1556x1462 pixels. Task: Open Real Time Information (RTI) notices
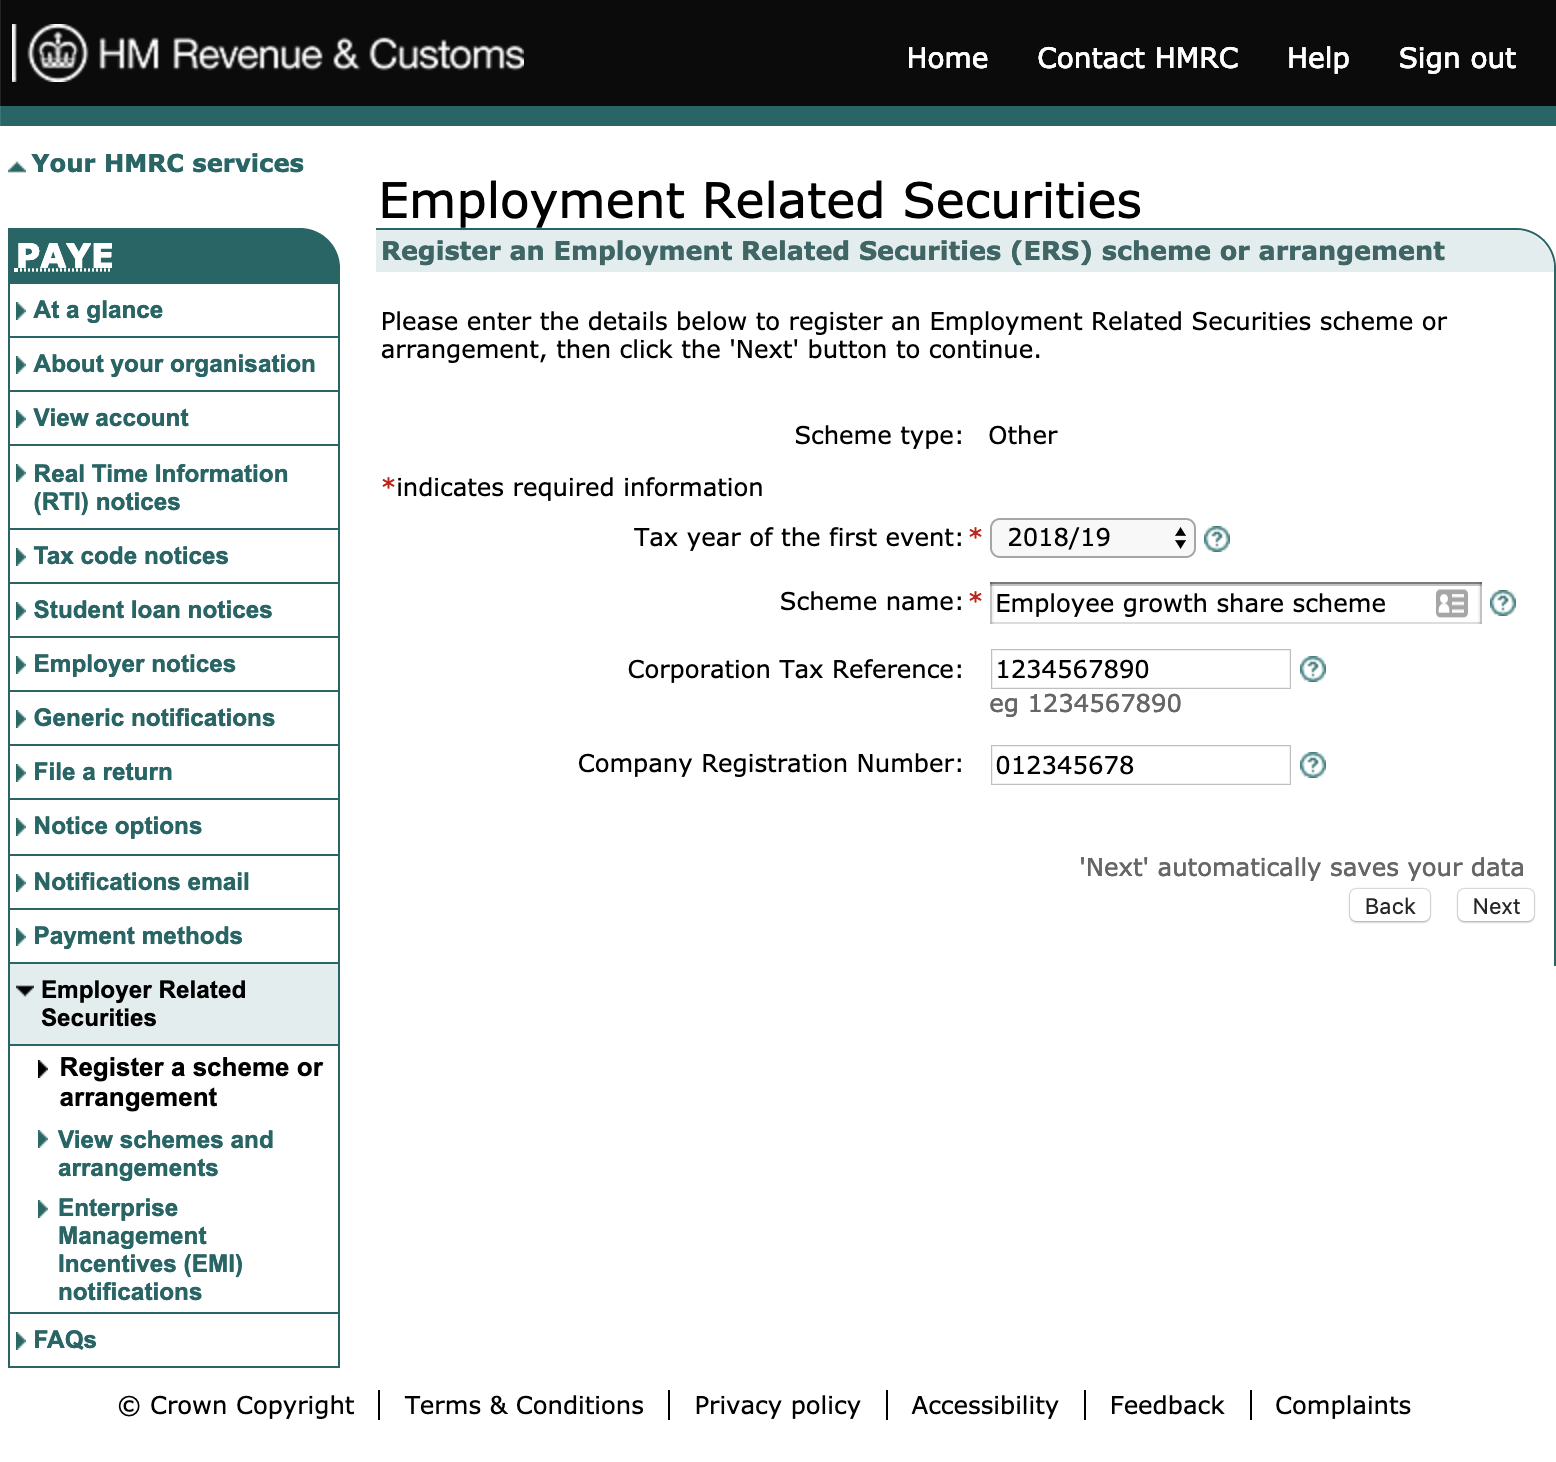coord(161,488)
